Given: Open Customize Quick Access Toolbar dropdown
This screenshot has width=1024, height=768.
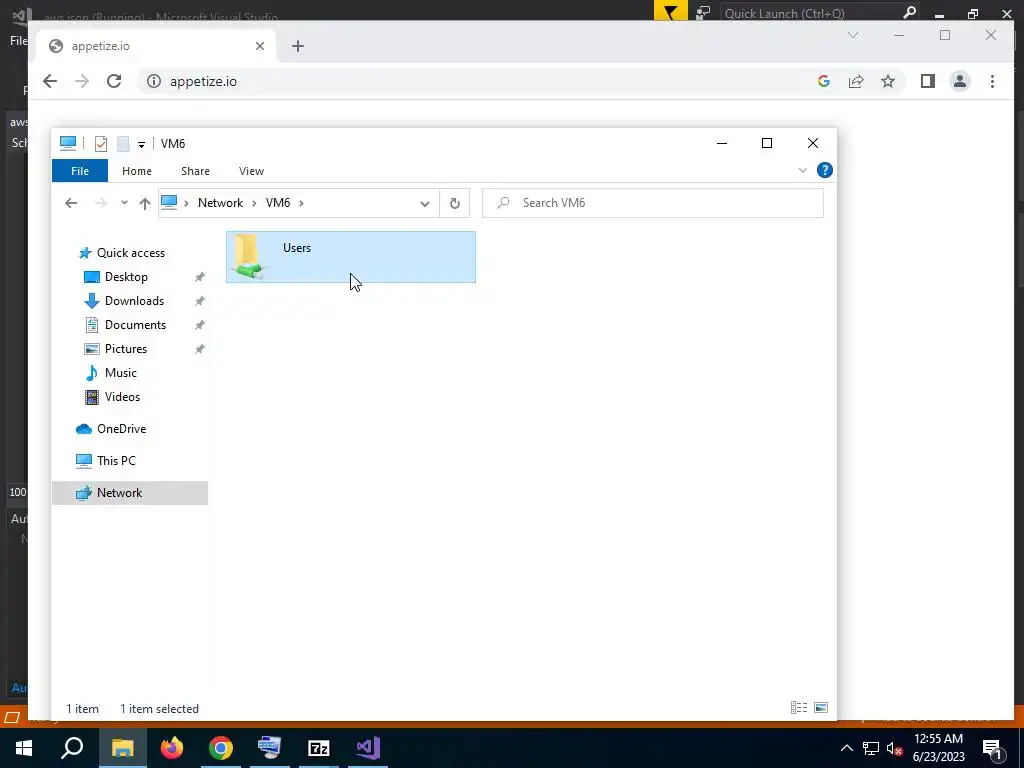Looking at the screenshot, I should pos(141,144).
